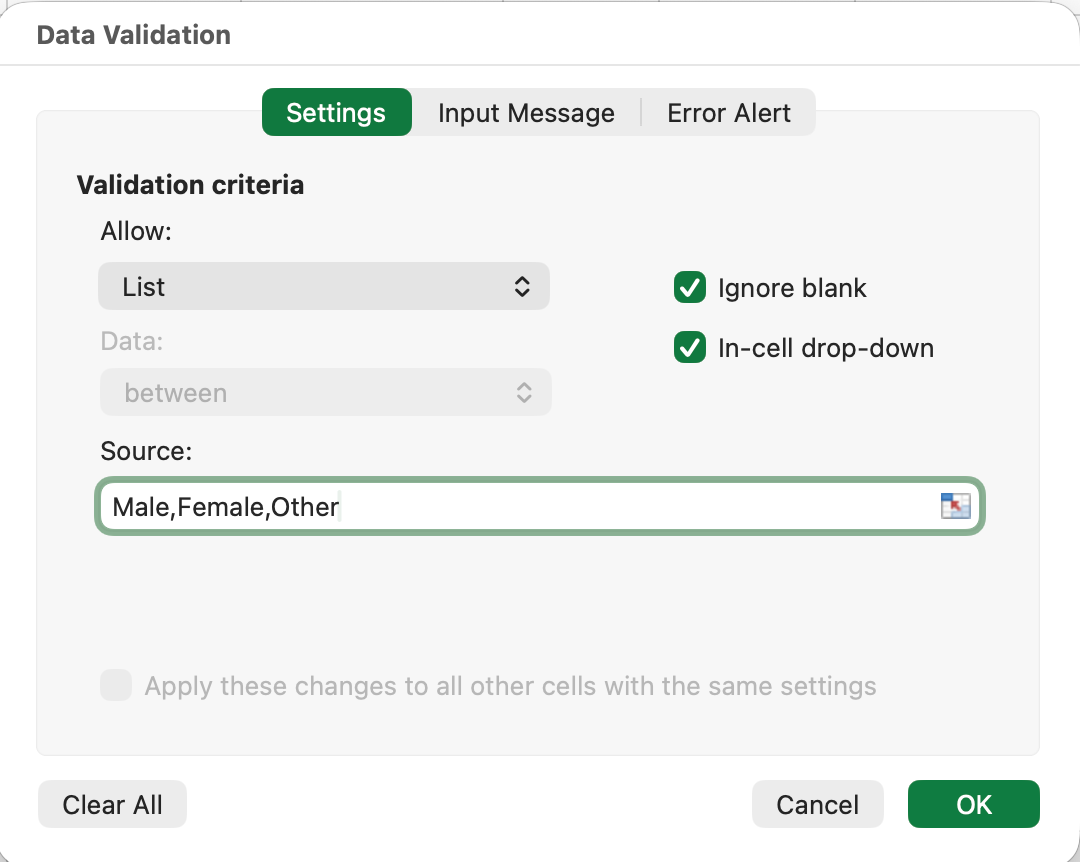This screenshot has height=862, width=1080.
Task: Click the Source: label above the field
Action: coord(146,451)
